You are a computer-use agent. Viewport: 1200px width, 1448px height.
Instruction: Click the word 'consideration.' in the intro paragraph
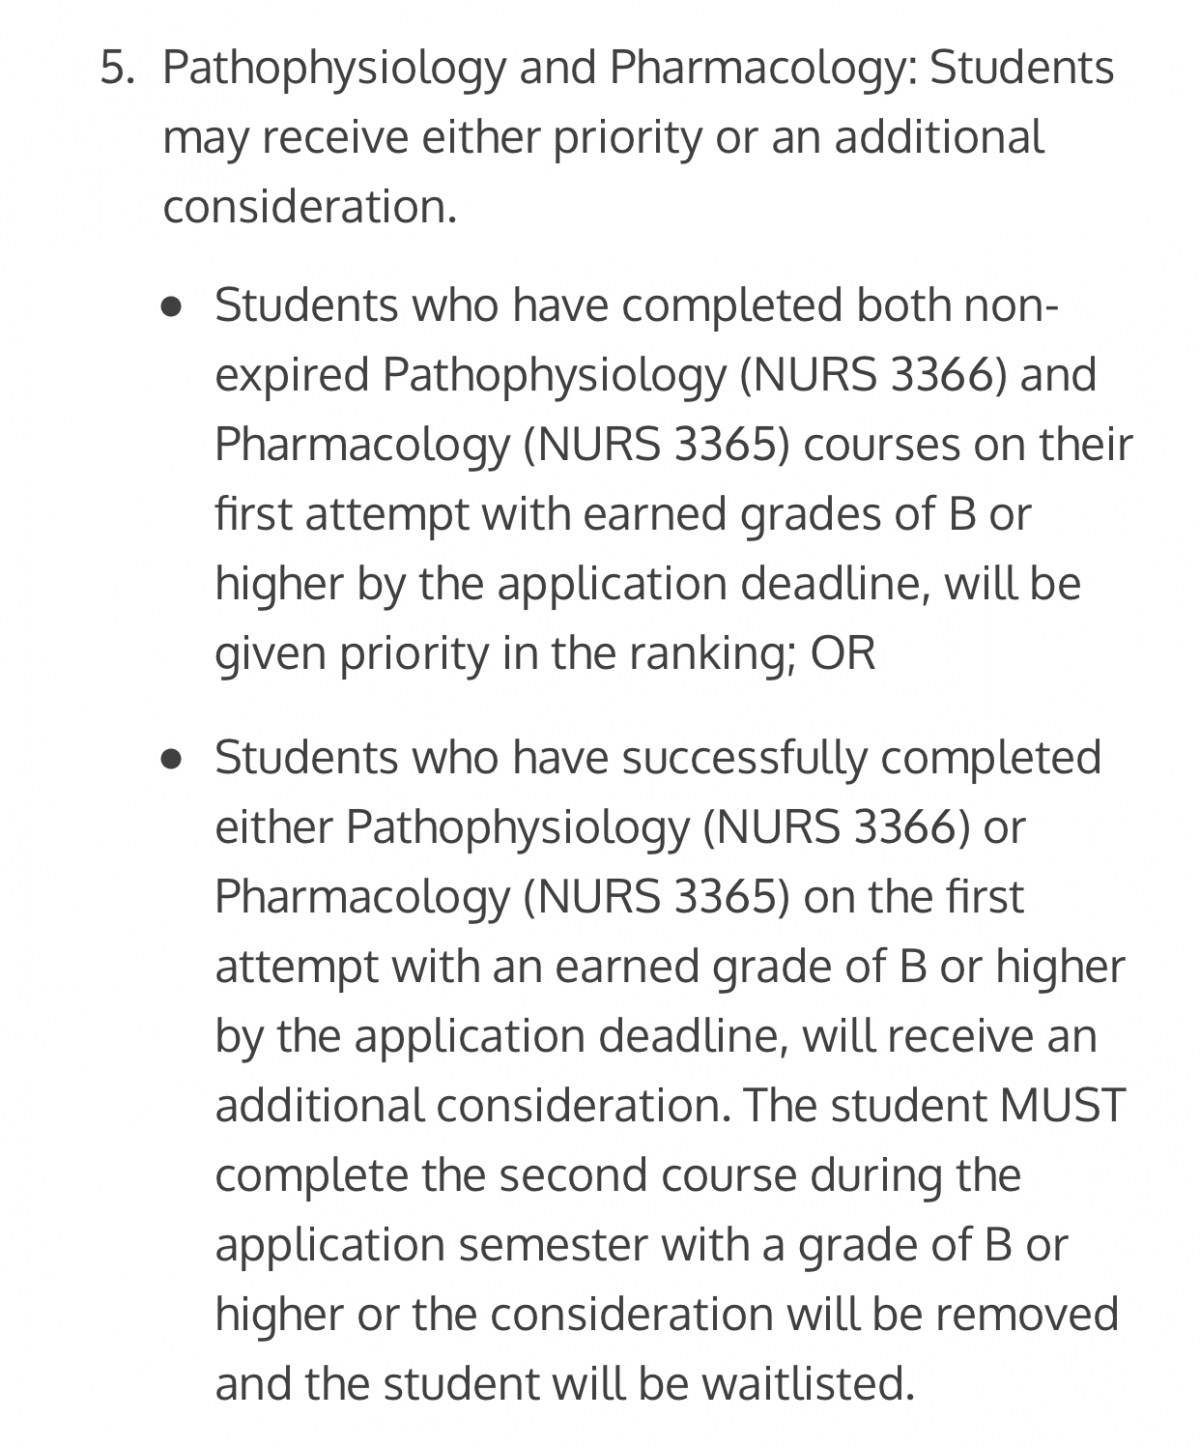coord(310,208)
